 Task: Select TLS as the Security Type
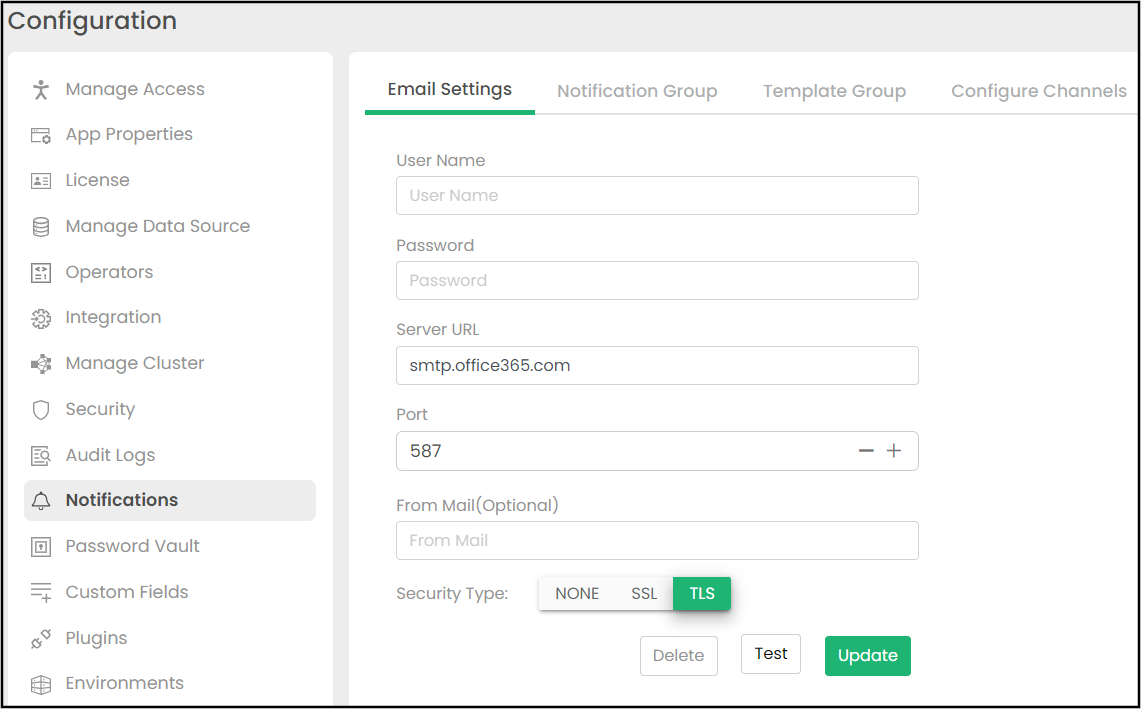701,593
